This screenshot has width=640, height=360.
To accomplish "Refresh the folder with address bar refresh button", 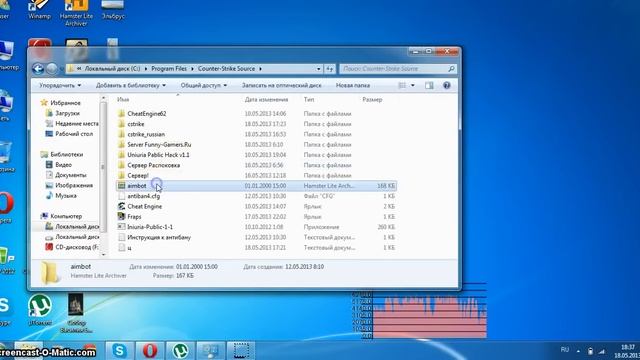I will (330, 69).
